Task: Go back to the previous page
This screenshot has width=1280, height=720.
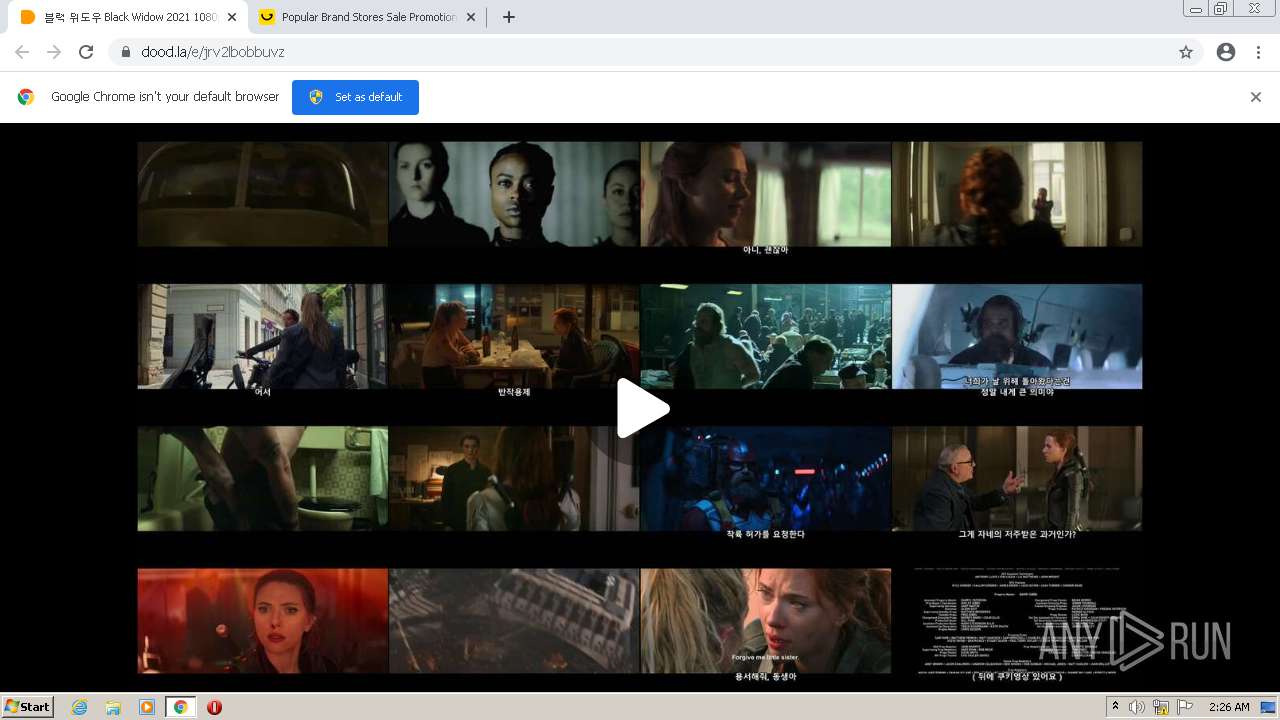Action: click(22, 52)
